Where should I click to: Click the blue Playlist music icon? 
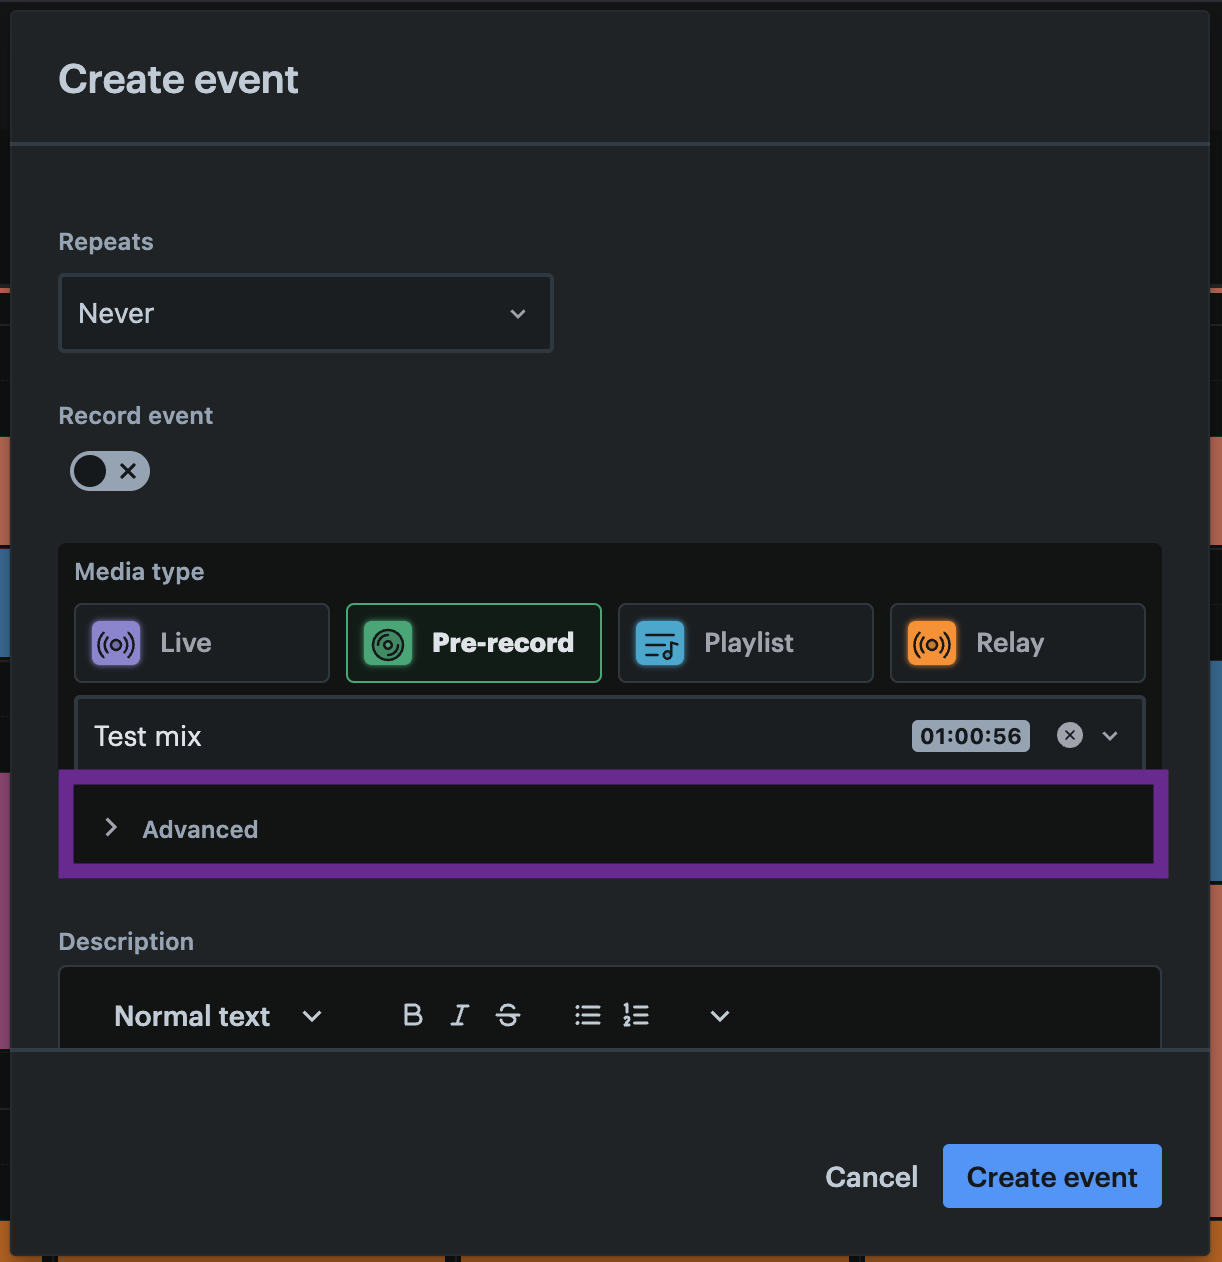click(x=660, y=643)
